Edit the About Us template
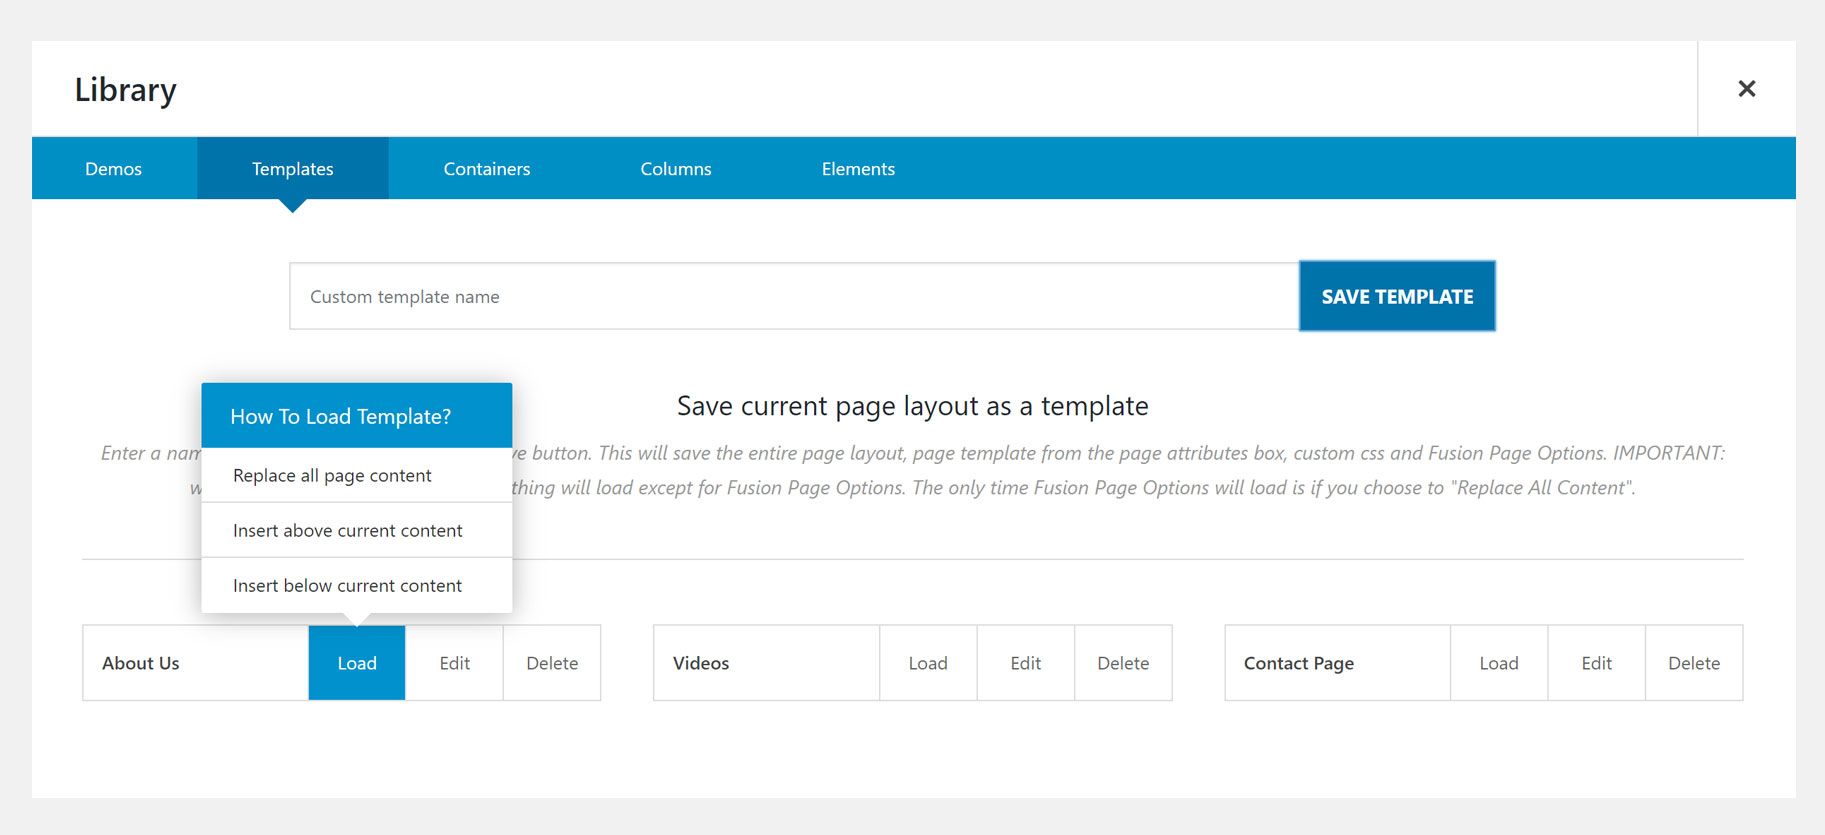Screen dimensions: 1825x835 click(455, 663)
